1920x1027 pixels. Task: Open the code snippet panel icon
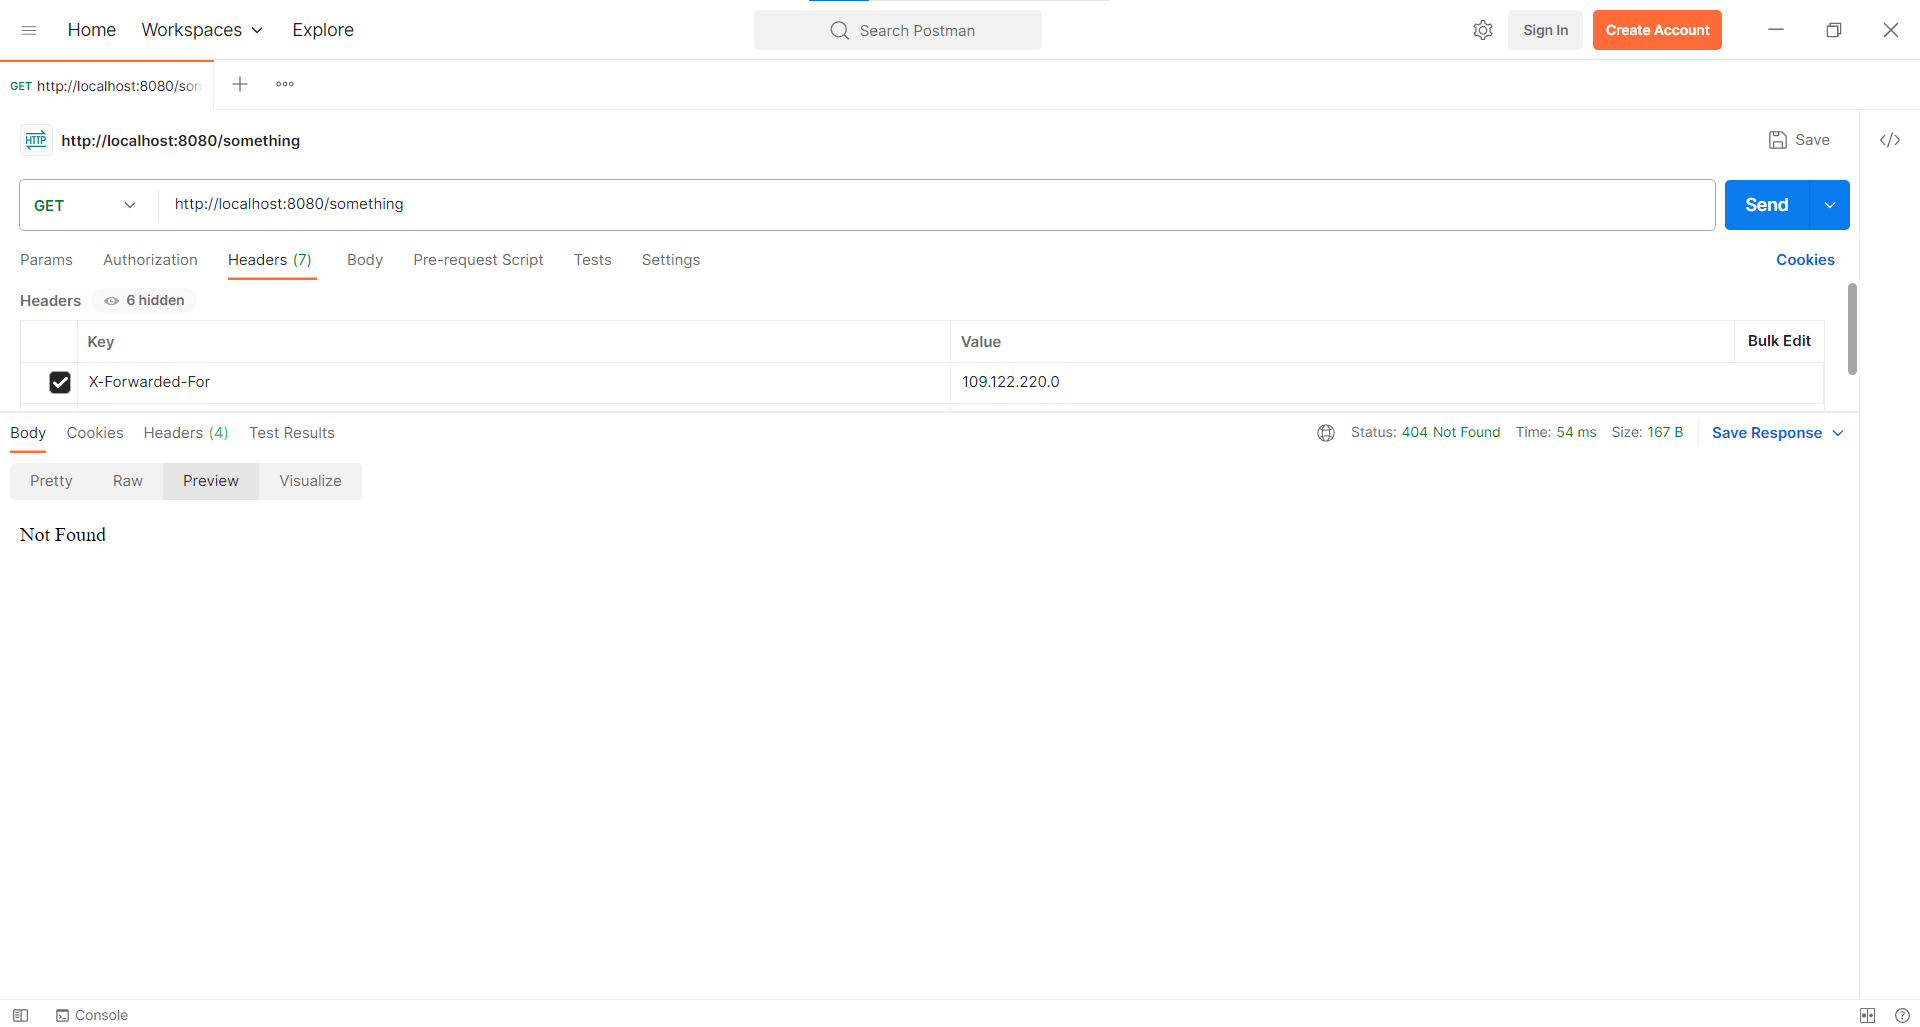point(1890,140)
